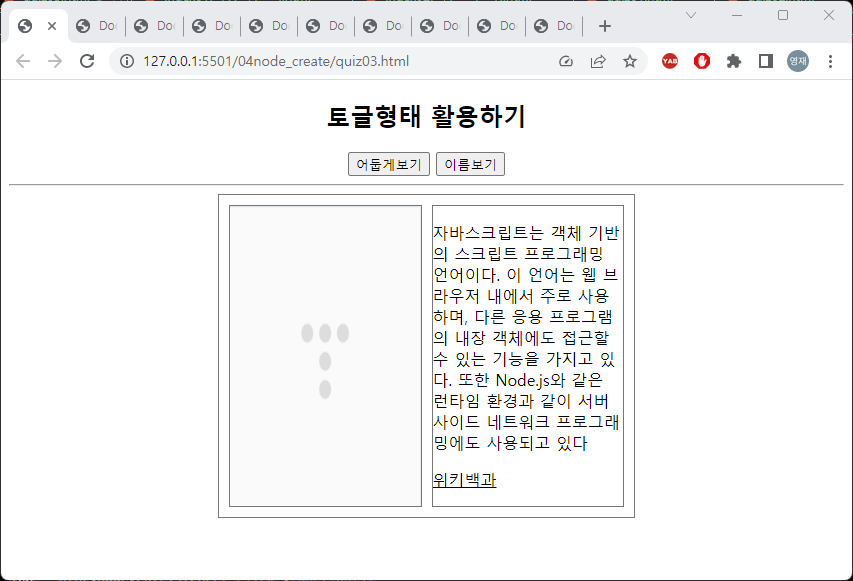Follow the 위키백과 link

pos(465,480)
